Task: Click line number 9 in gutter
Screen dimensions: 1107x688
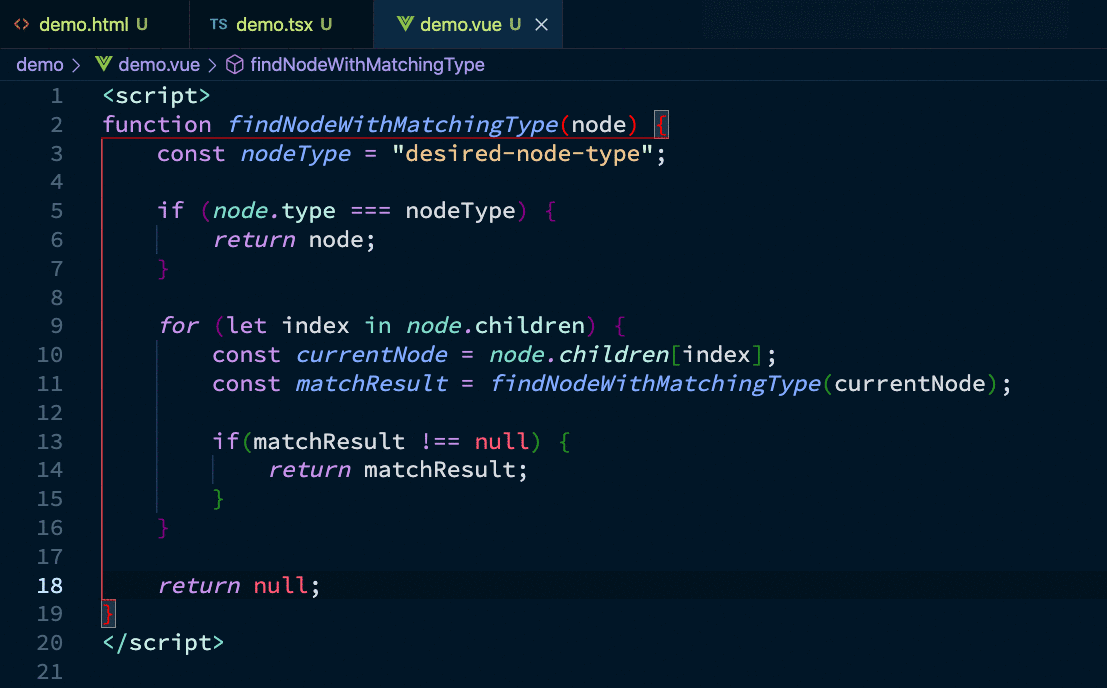Action: (56, 325)
